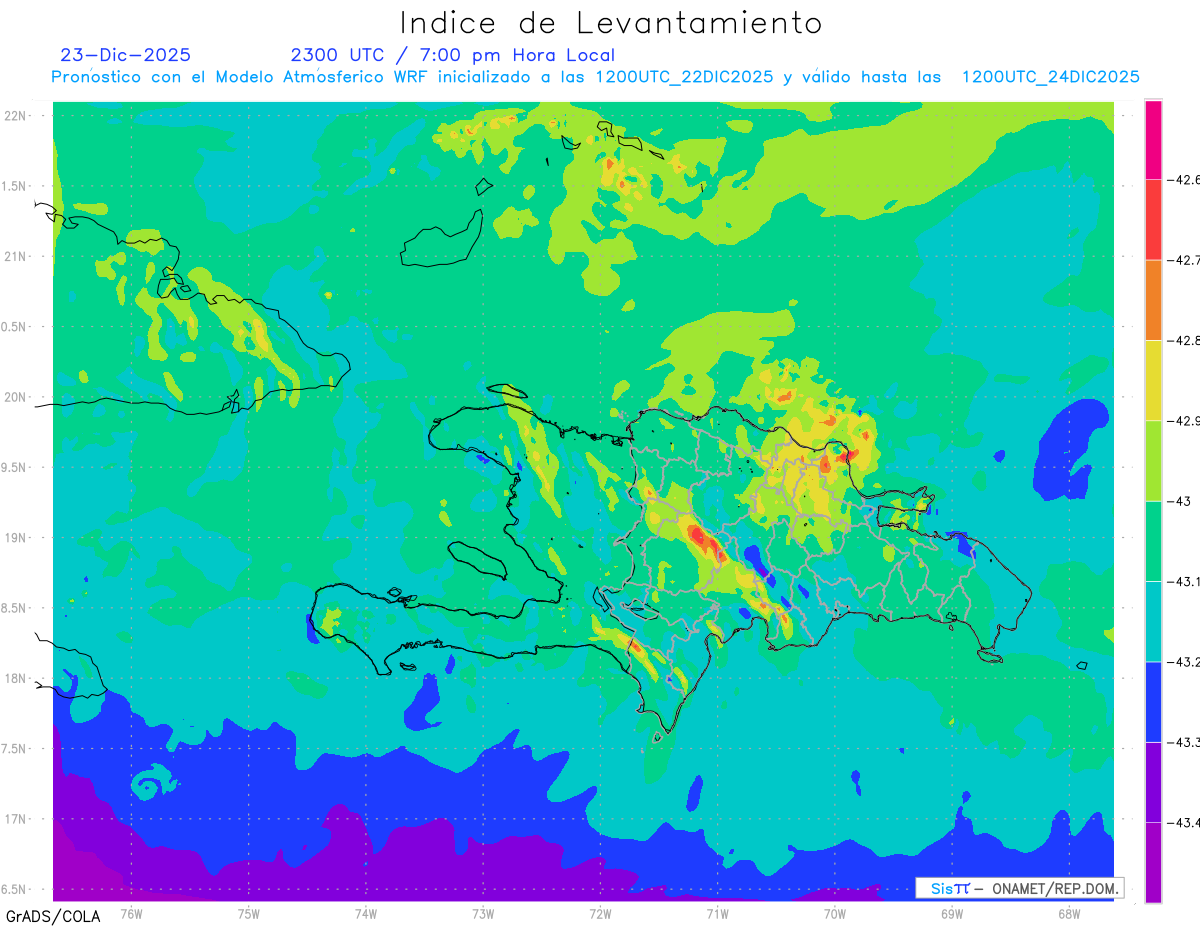
Task: Click the color bar value '-43.1'
Action: (1183, 581)
